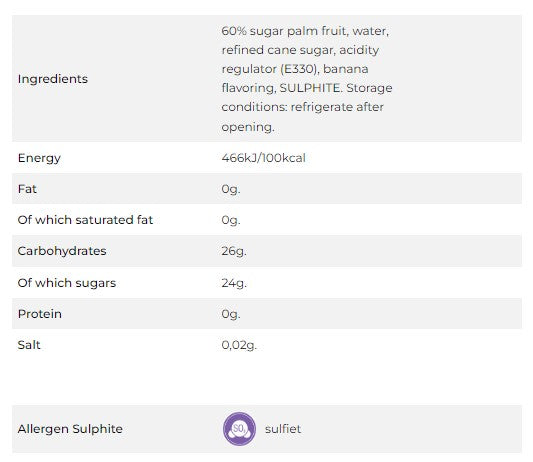The height and width of the screenshot is (462, 533).
Task: Click the 'Of which sugars' label
Action: [x=67, y=283]
